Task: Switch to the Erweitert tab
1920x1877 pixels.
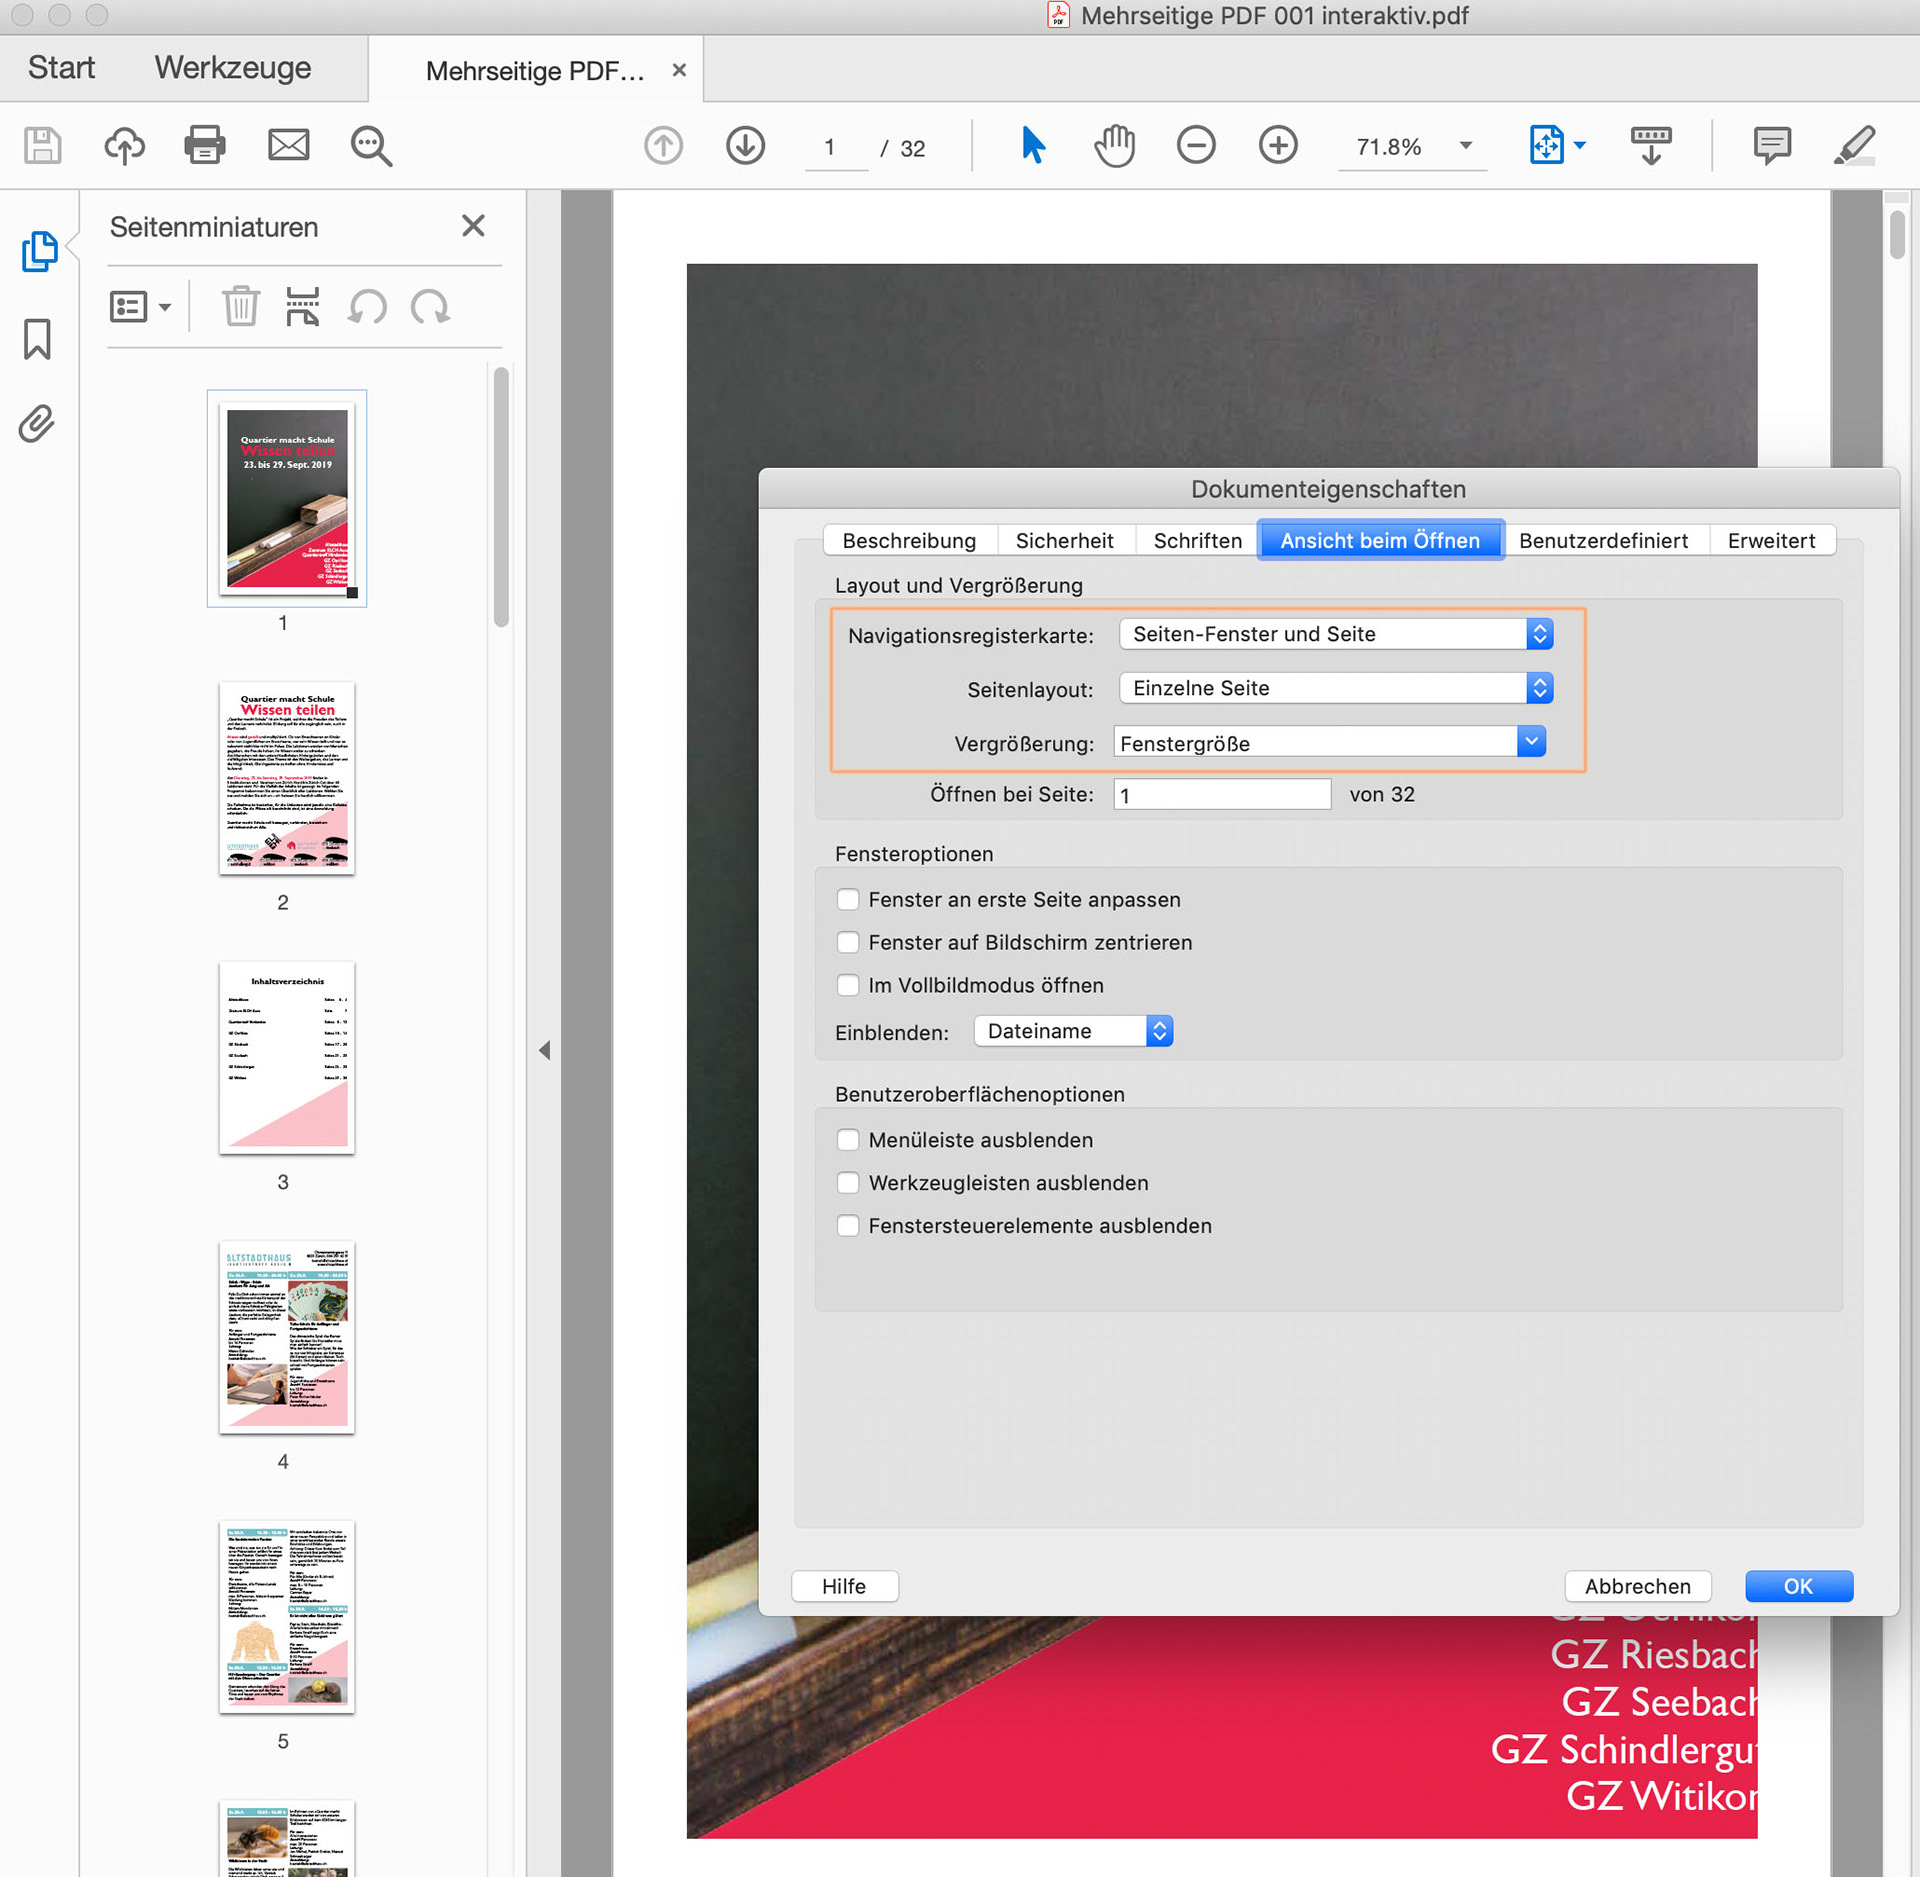Action: [x=1771, y=541]
